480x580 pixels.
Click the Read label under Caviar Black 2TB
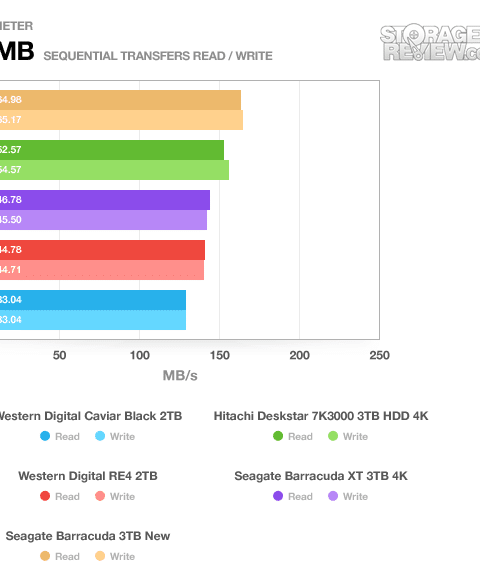(x=67, y=436)
